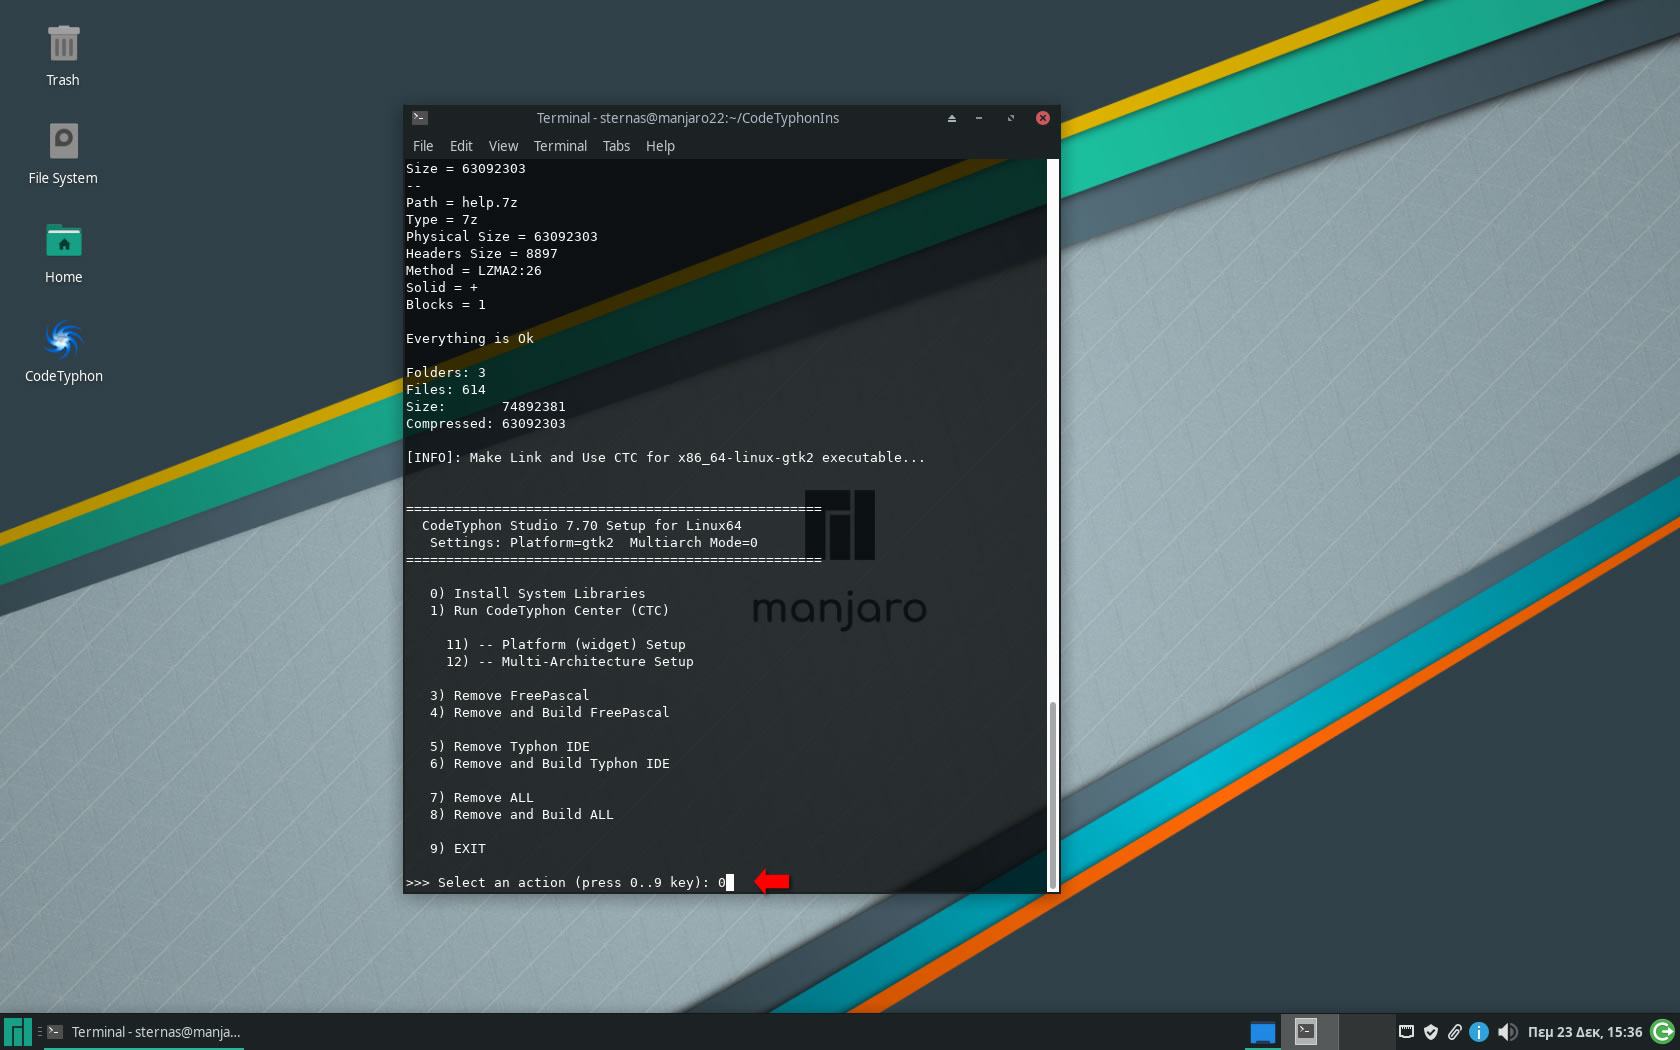Open the Manjaro application menu in the panel

[18, 1032]
